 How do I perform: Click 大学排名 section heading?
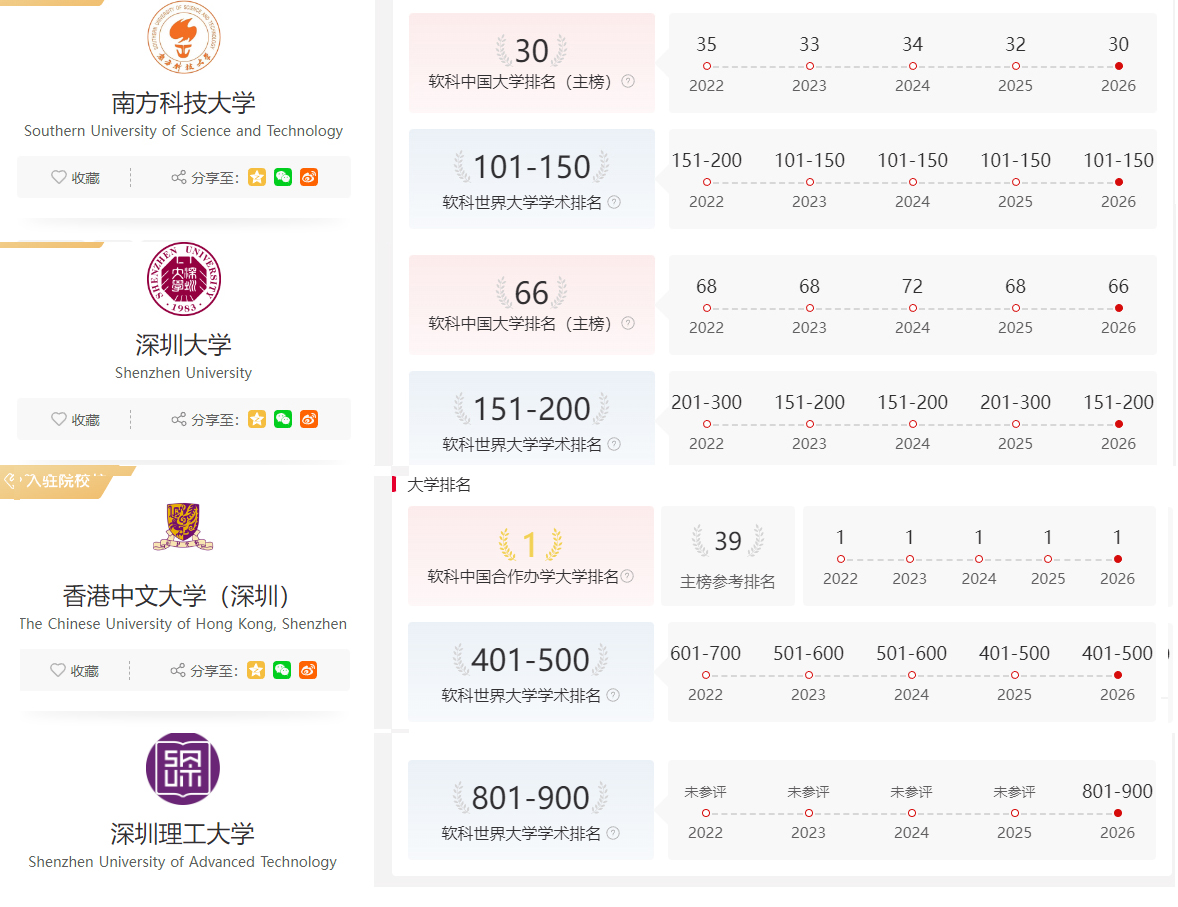coord(439,485)
